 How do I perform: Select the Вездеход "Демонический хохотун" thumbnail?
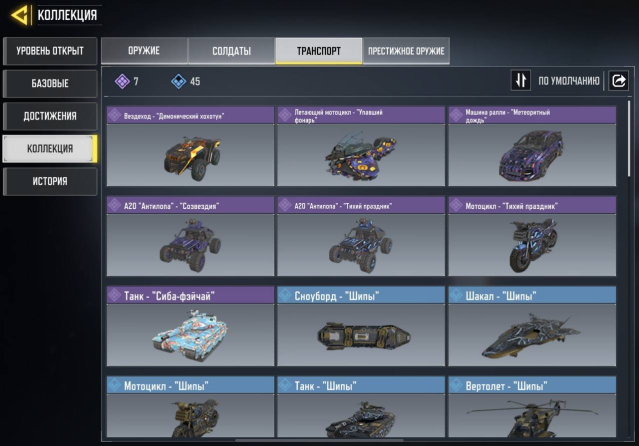pos(192,157)
